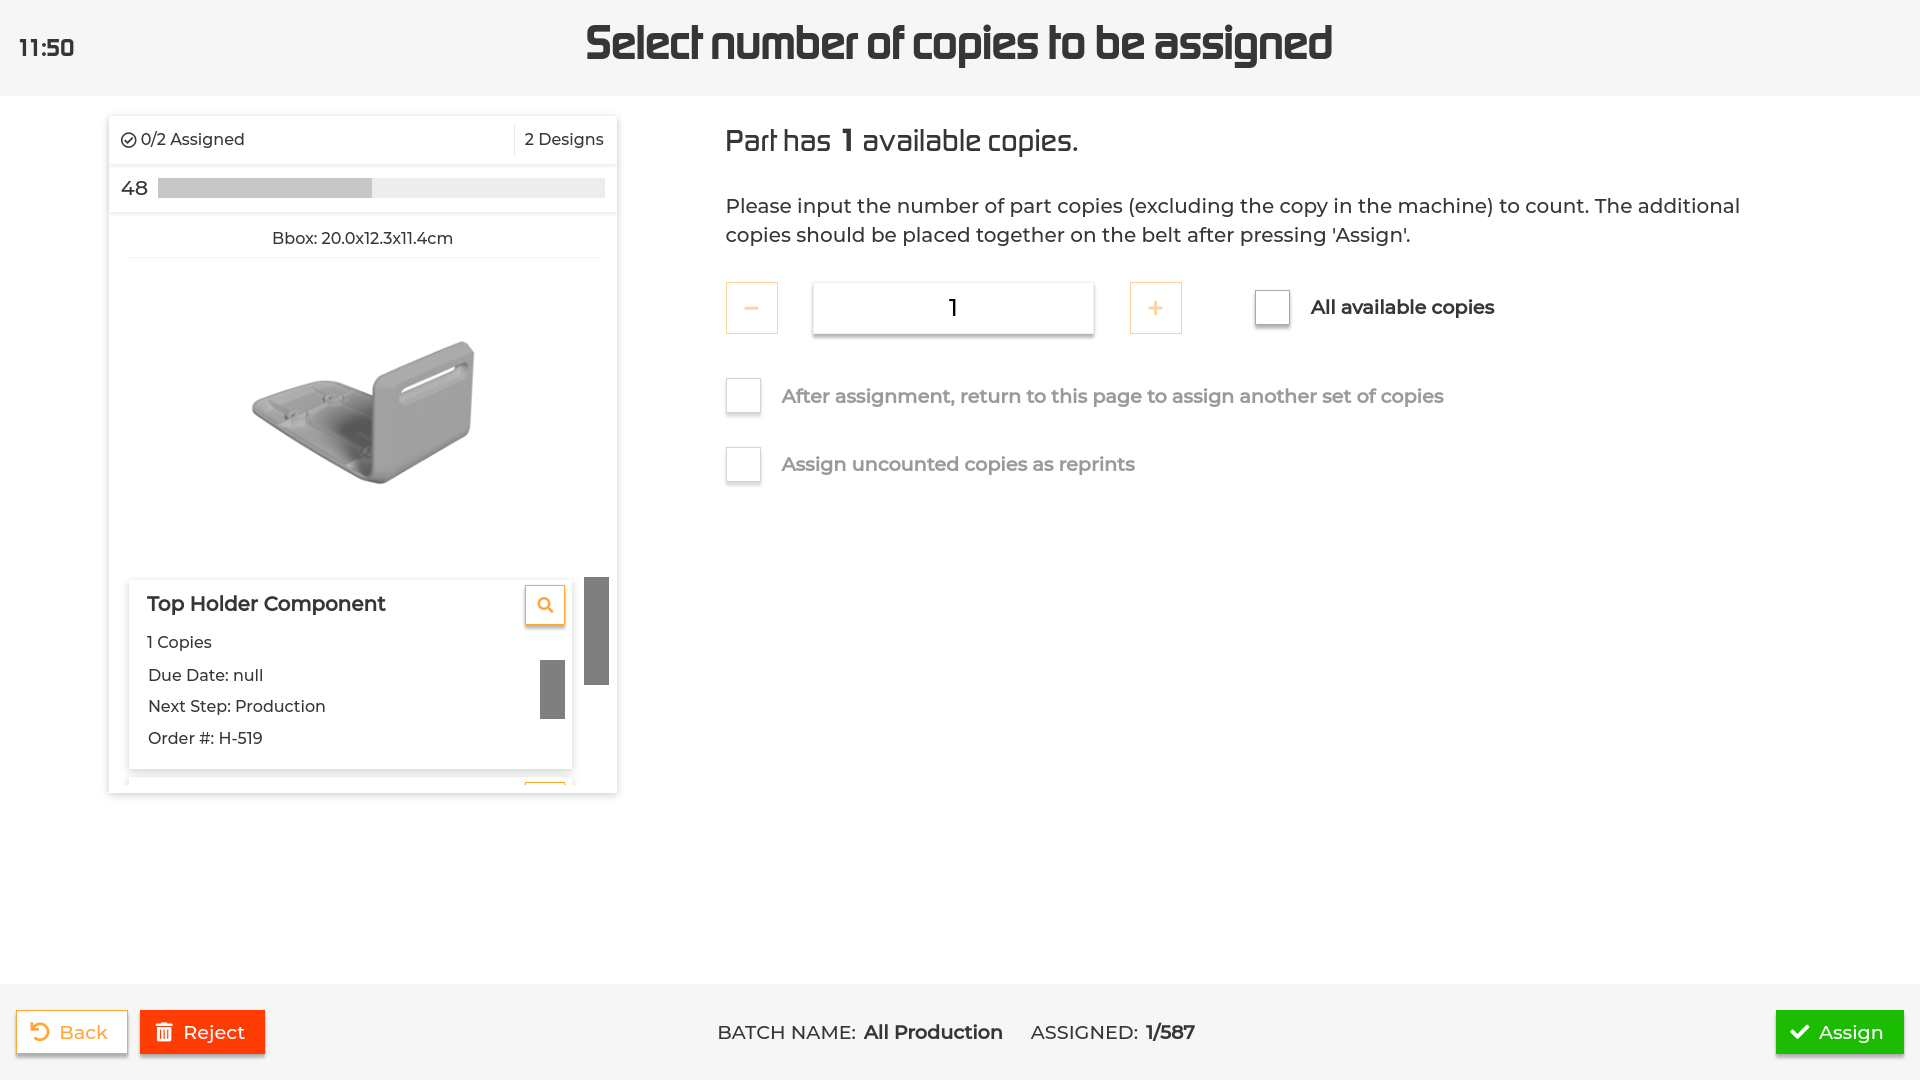This screenshot has width=1920, height=1080.
Task: Enable the All available copies checkbox
Action: pyautogui.click(x=1271, y=308)
